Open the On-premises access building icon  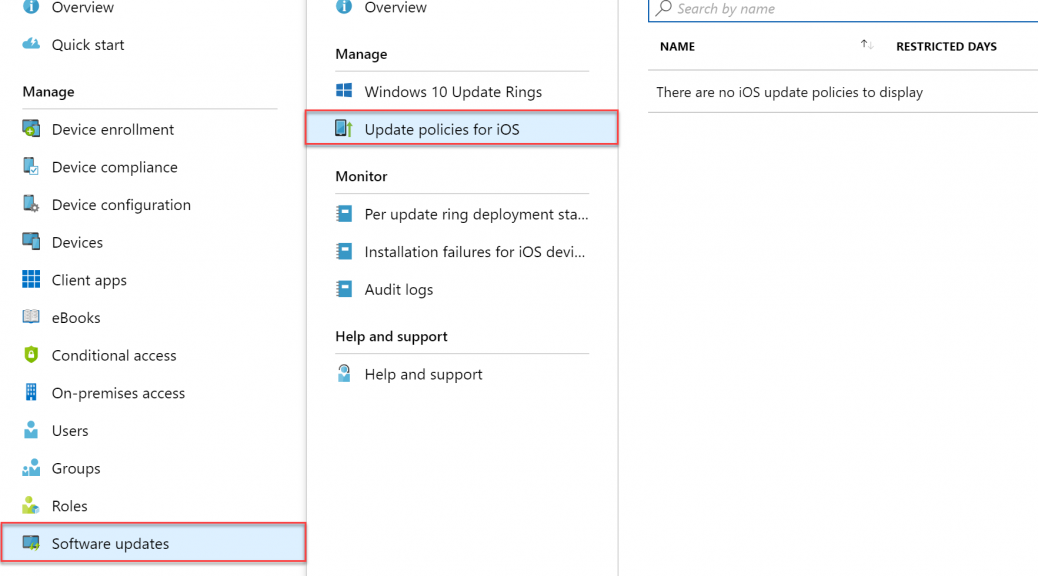tap(31, 392)
